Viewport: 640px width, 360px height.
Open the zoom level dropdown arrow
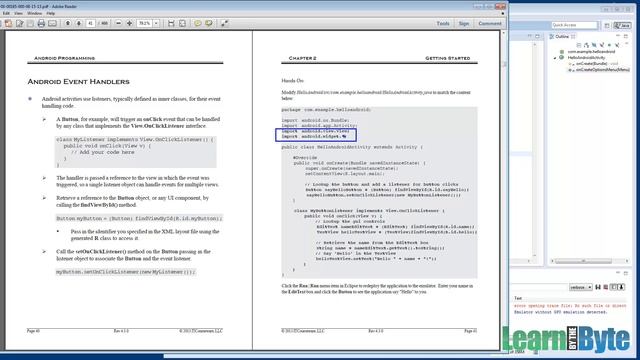click(x=156, y=24)
